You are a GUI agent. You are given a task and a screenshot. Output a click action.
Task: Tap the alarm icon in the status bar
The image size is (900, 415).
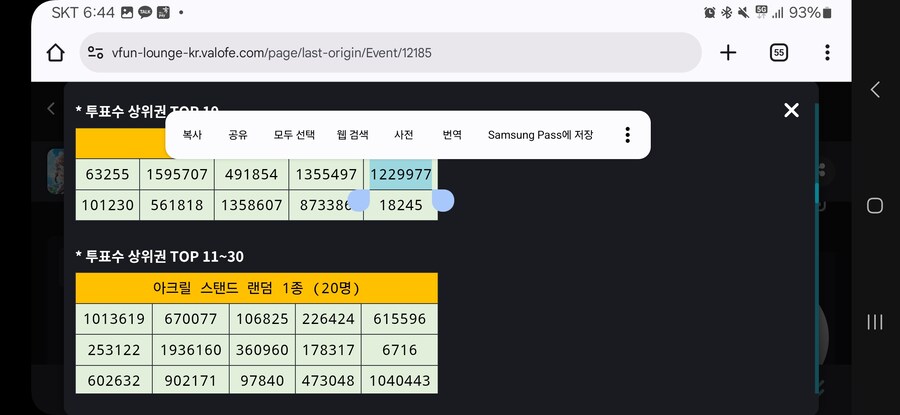[x=709, y=13]
